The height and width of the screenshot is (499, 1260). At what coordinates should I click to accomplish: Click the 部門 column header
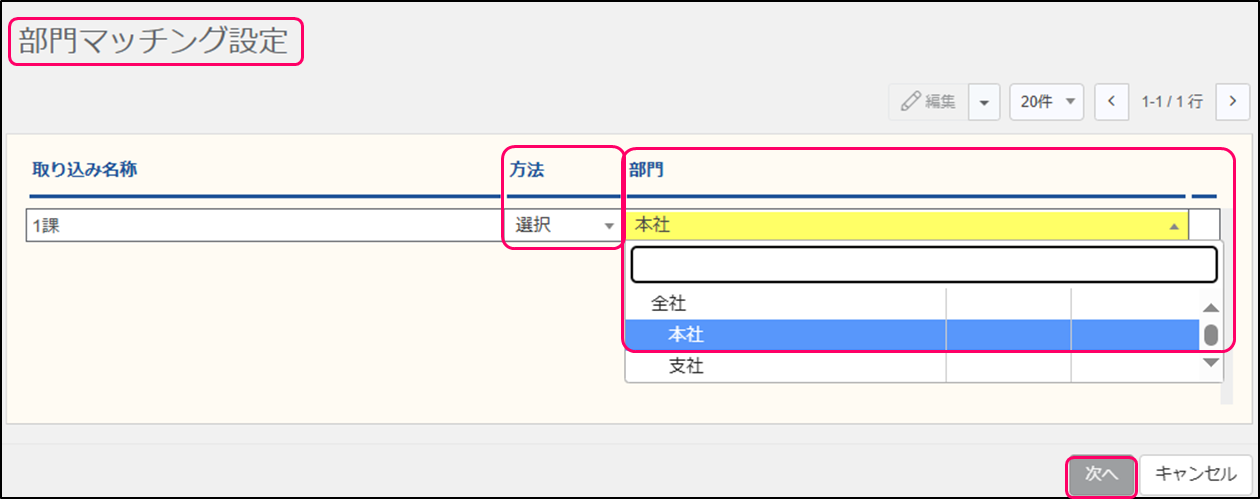(646, 170)
